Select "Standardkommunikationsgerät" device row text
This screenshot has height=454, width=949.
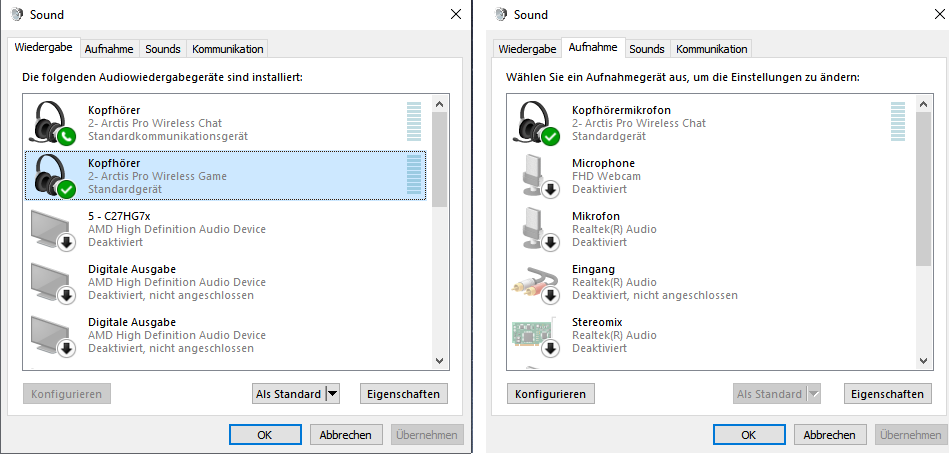coord(168,136)
